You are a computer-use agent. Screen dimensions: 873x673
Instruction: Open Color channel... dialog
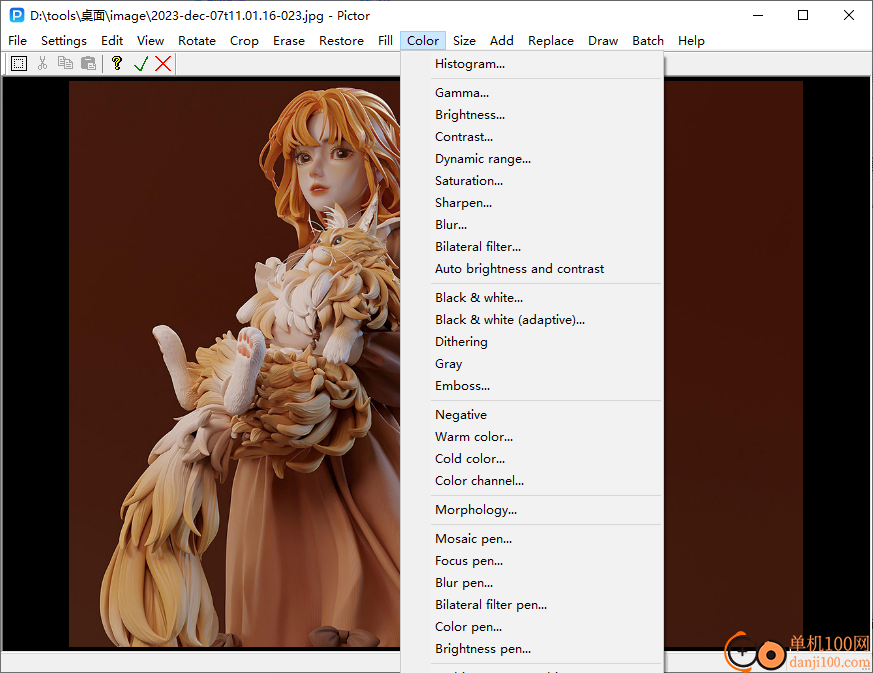point(532,480)
